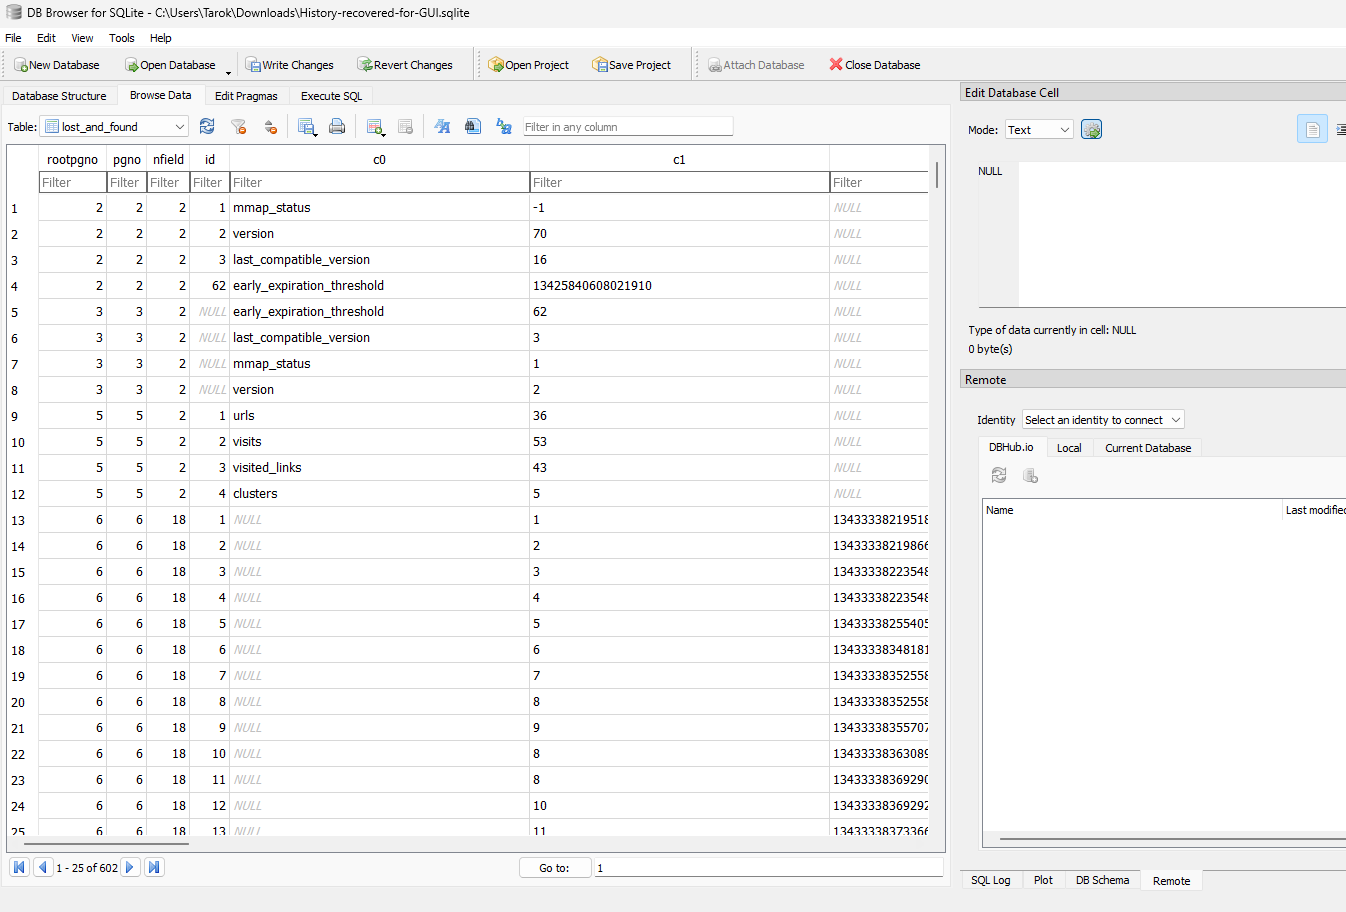
Task: Go to the previous page of records
Action: coord(43,868)
